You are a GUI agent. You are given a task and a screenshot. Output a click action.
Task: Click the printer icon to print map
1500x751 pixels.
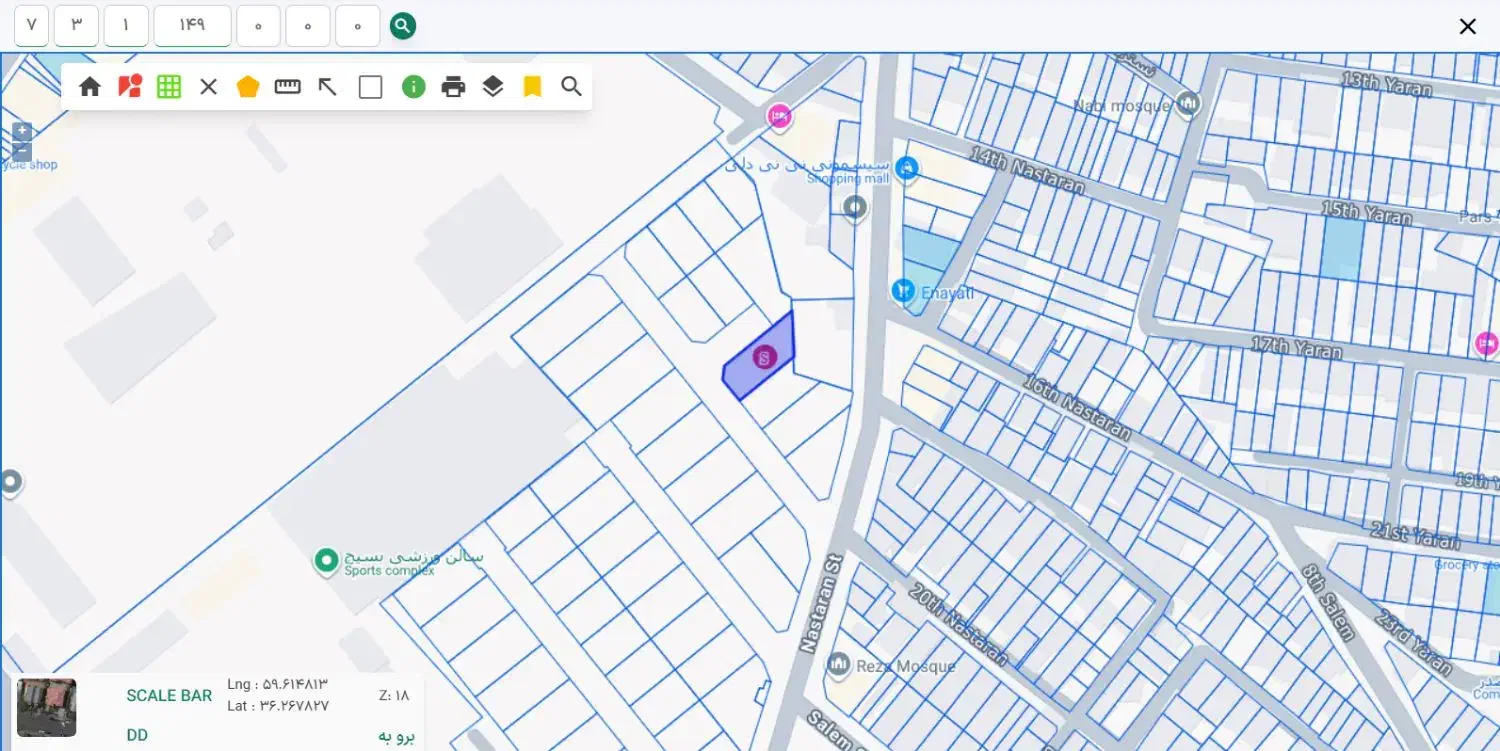(x=454, y=87)
